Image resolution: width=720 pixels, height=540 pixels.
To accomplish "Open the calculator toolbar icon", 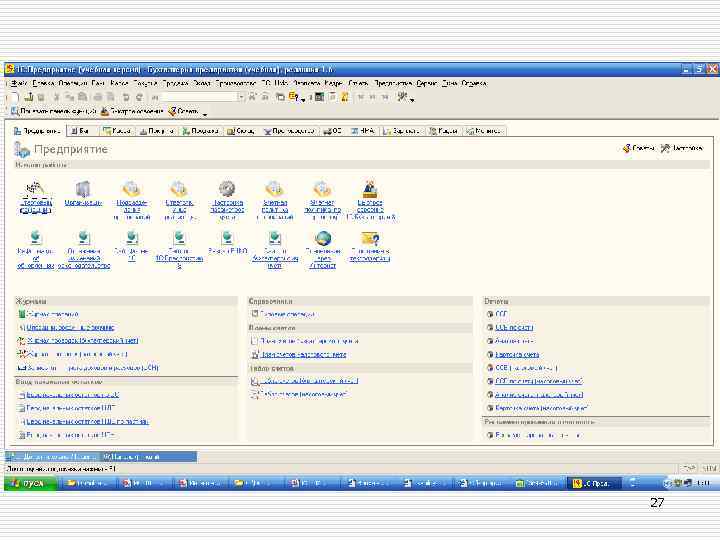I will 320,97.
